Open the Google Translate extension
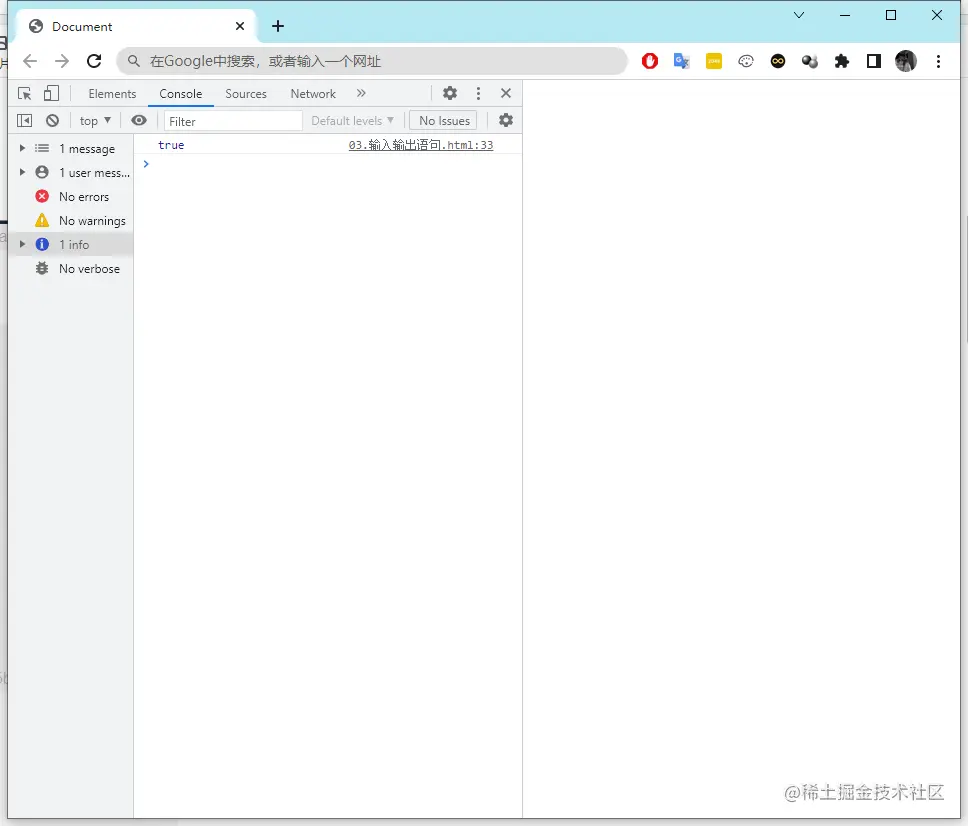 (x=682, y=61)
